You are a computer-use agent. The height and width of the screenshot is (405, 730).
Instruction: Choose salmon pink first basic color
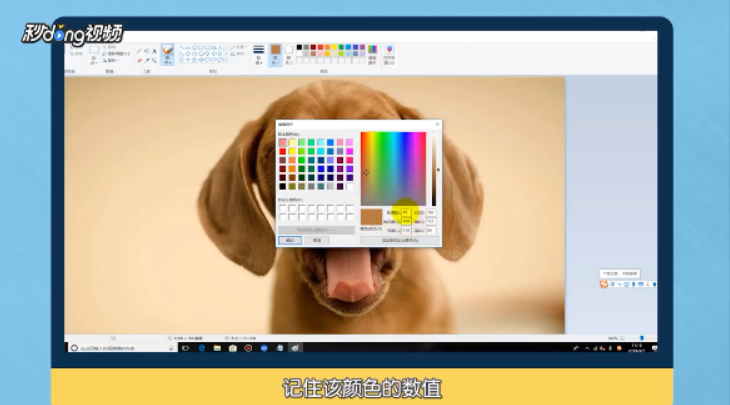click(x=283, y=142)
